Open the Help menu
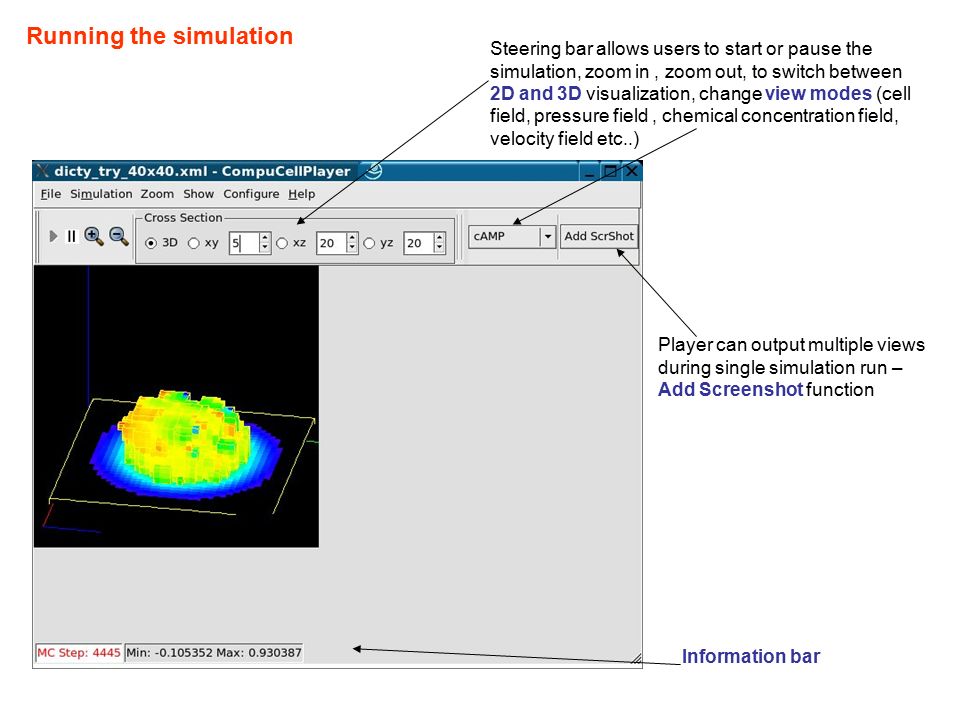Viewport: 960px width, 720px height. 302,194
